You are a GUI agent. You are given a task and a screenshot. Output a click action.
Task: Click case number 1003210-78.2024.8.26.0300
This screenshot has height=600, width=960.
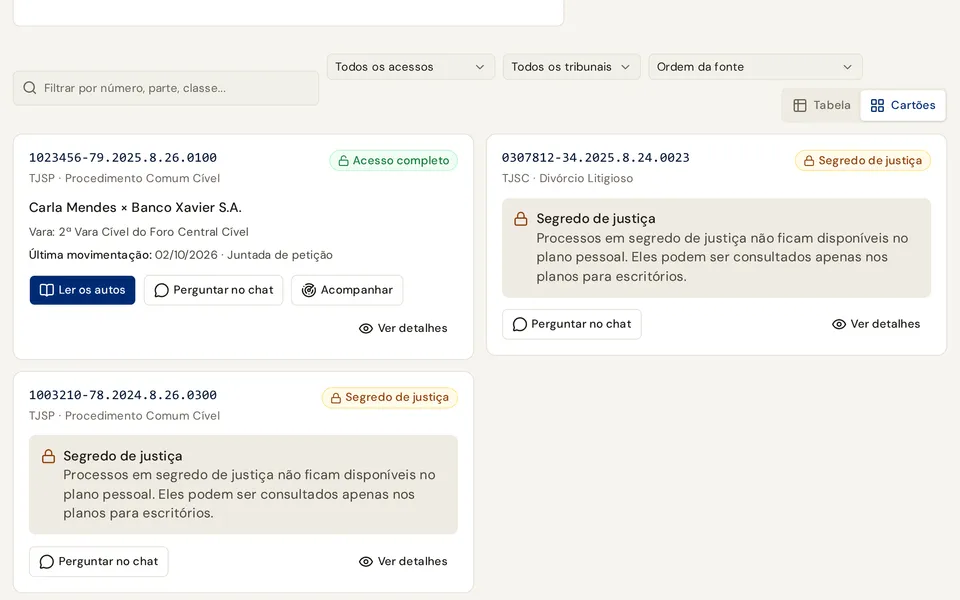tap(123, 395)
